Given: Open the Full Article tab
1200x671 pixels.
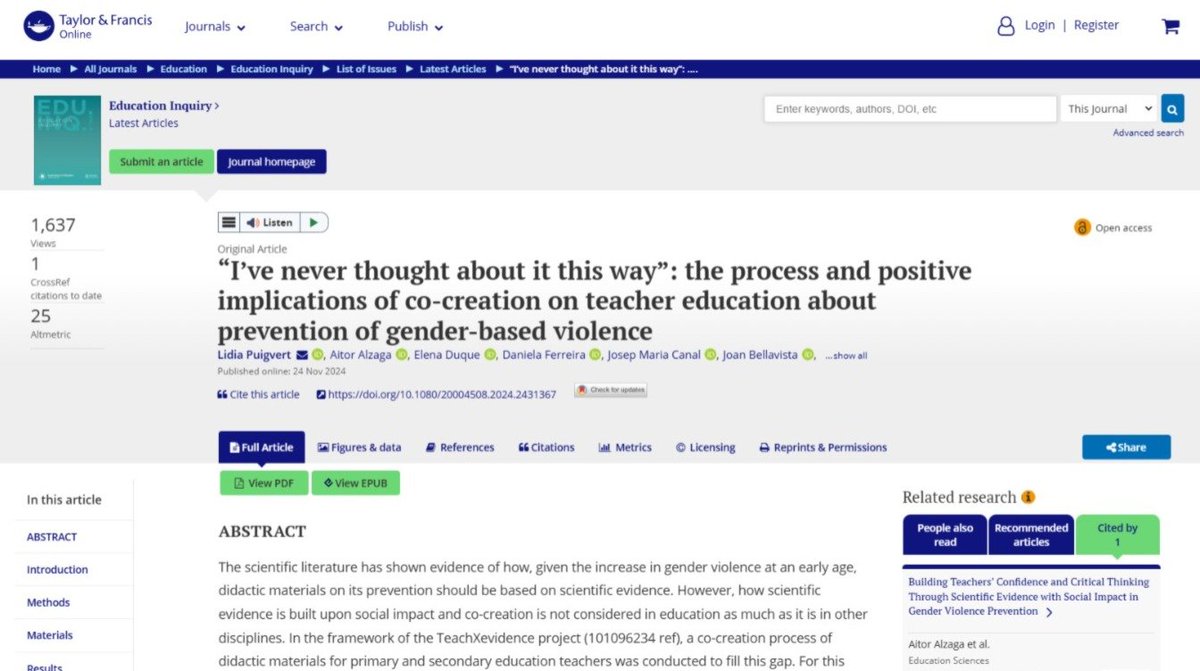Looking at the screenshot, I should tap(261, 447).
